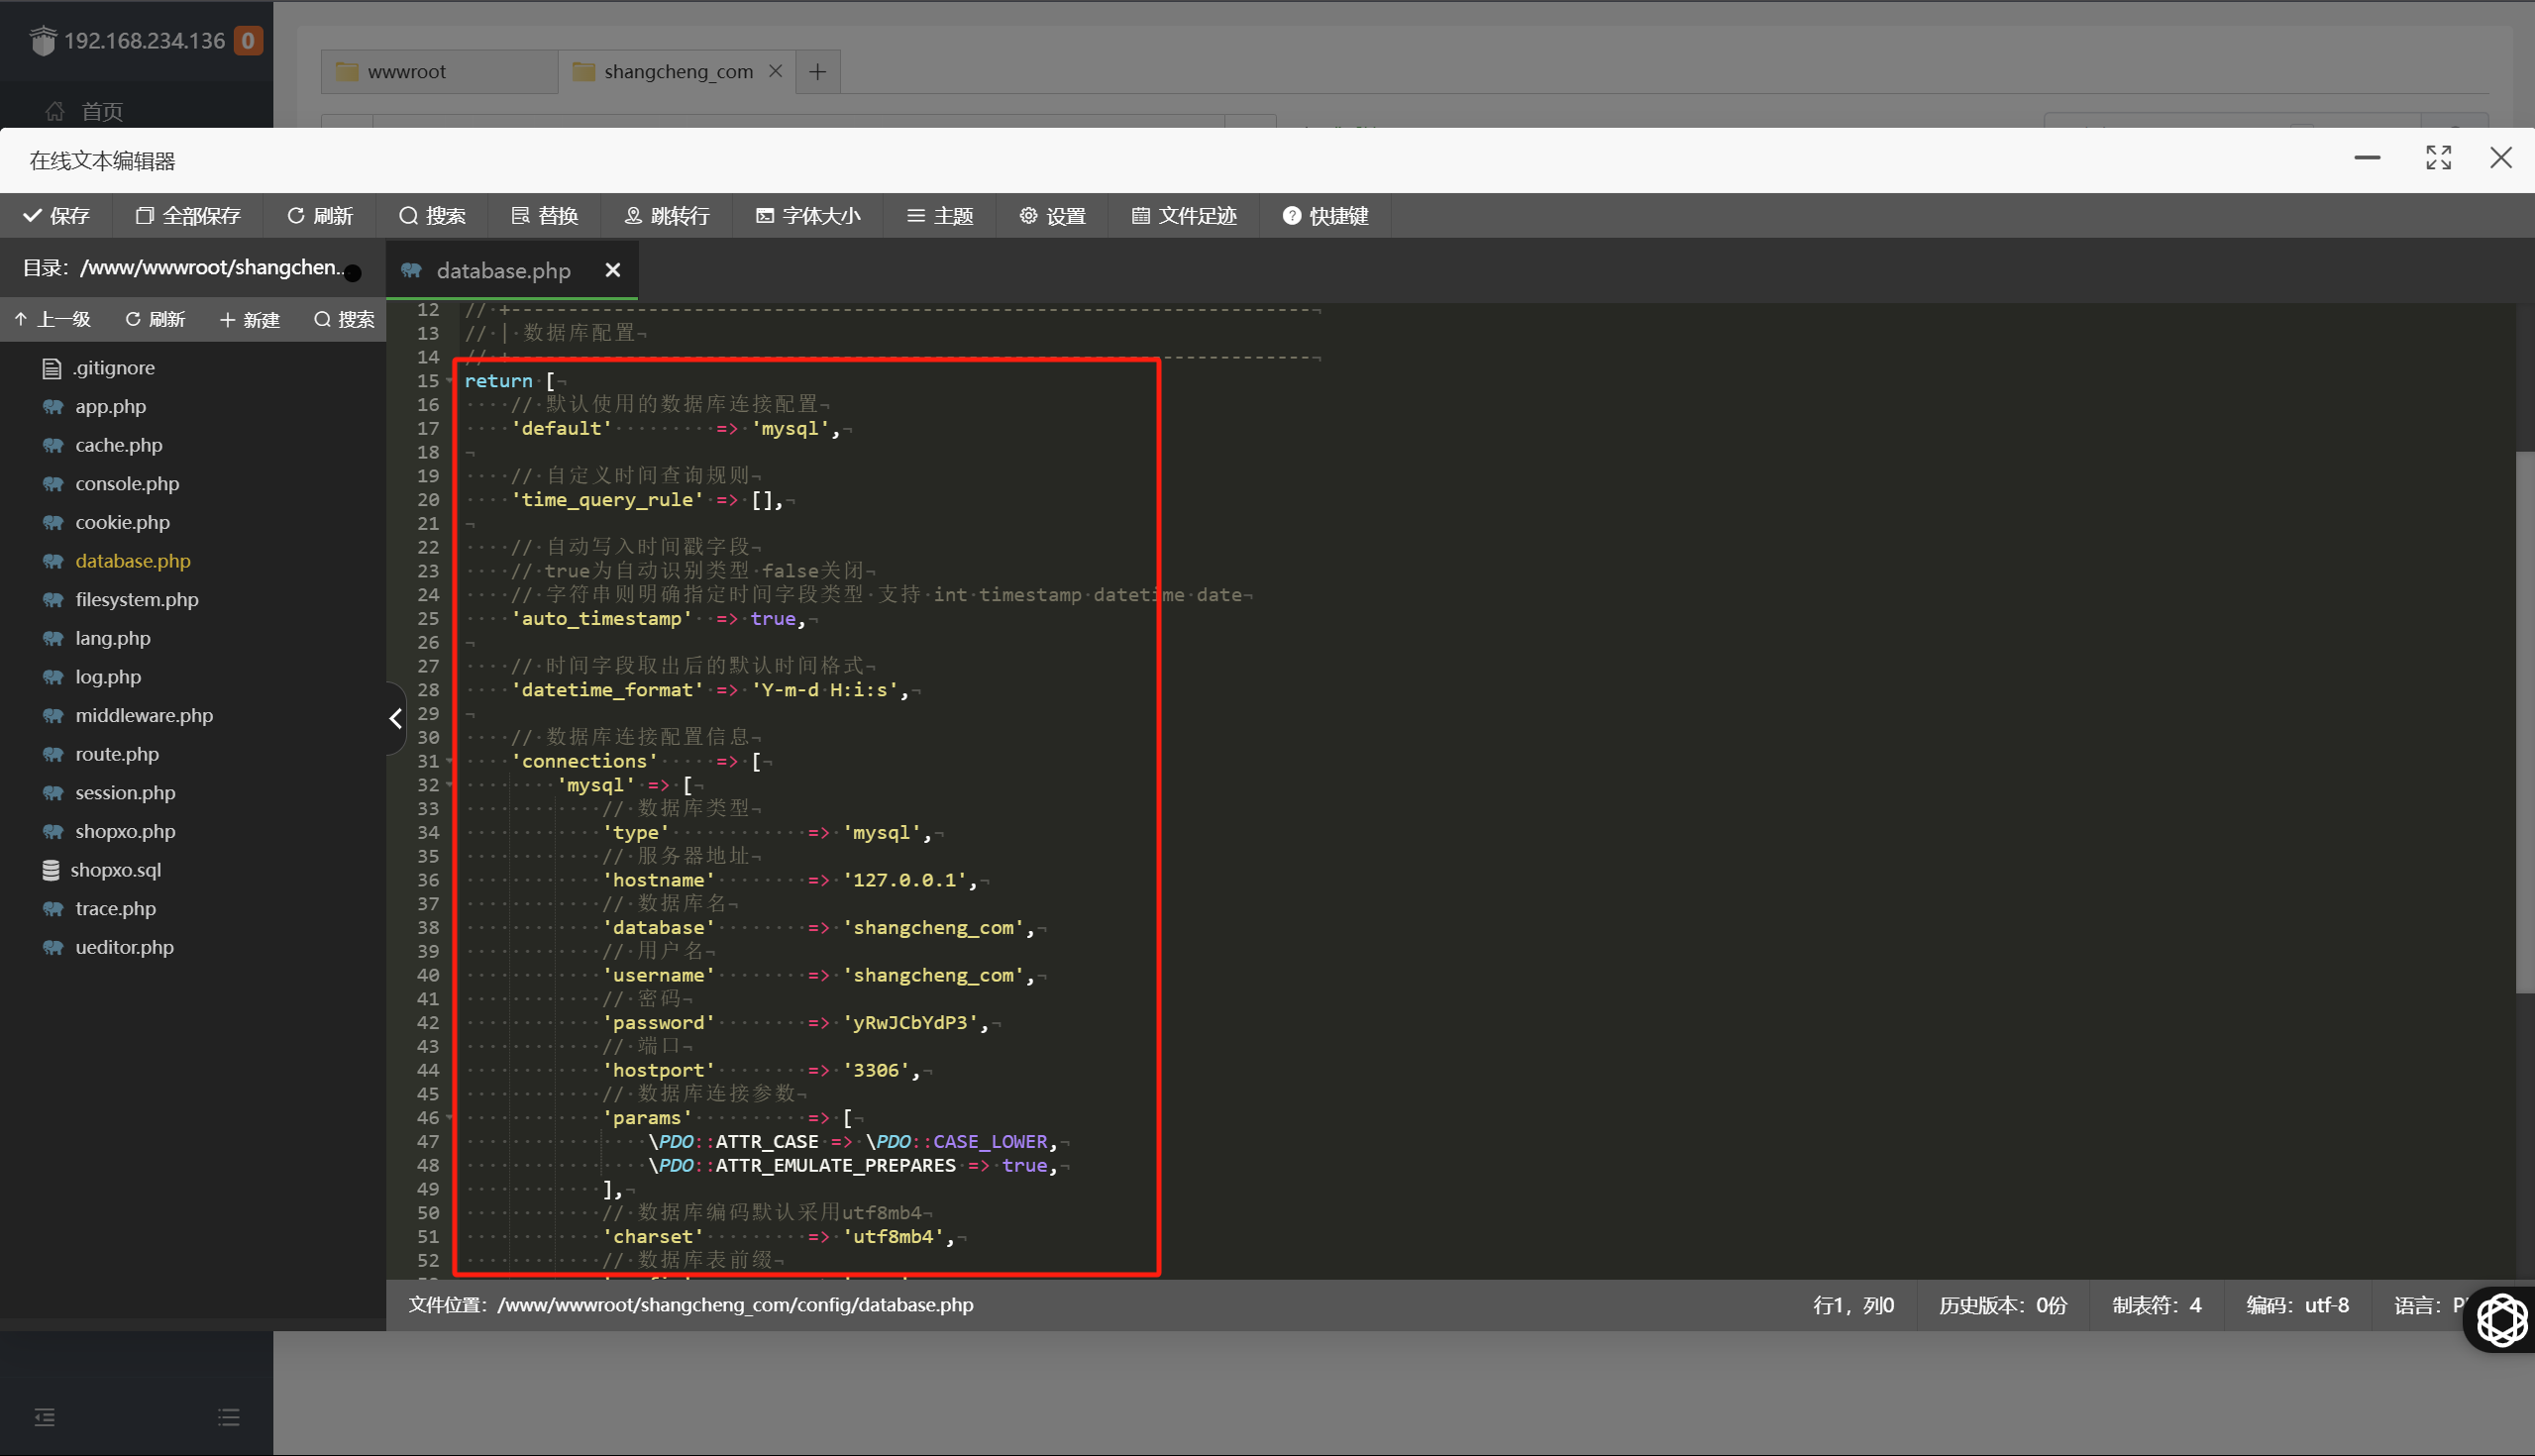Collapse the file sidebar with arrow handle
Image resolution: width=2535 pixels, height=1456 pixels.
[x=395, y=718]
